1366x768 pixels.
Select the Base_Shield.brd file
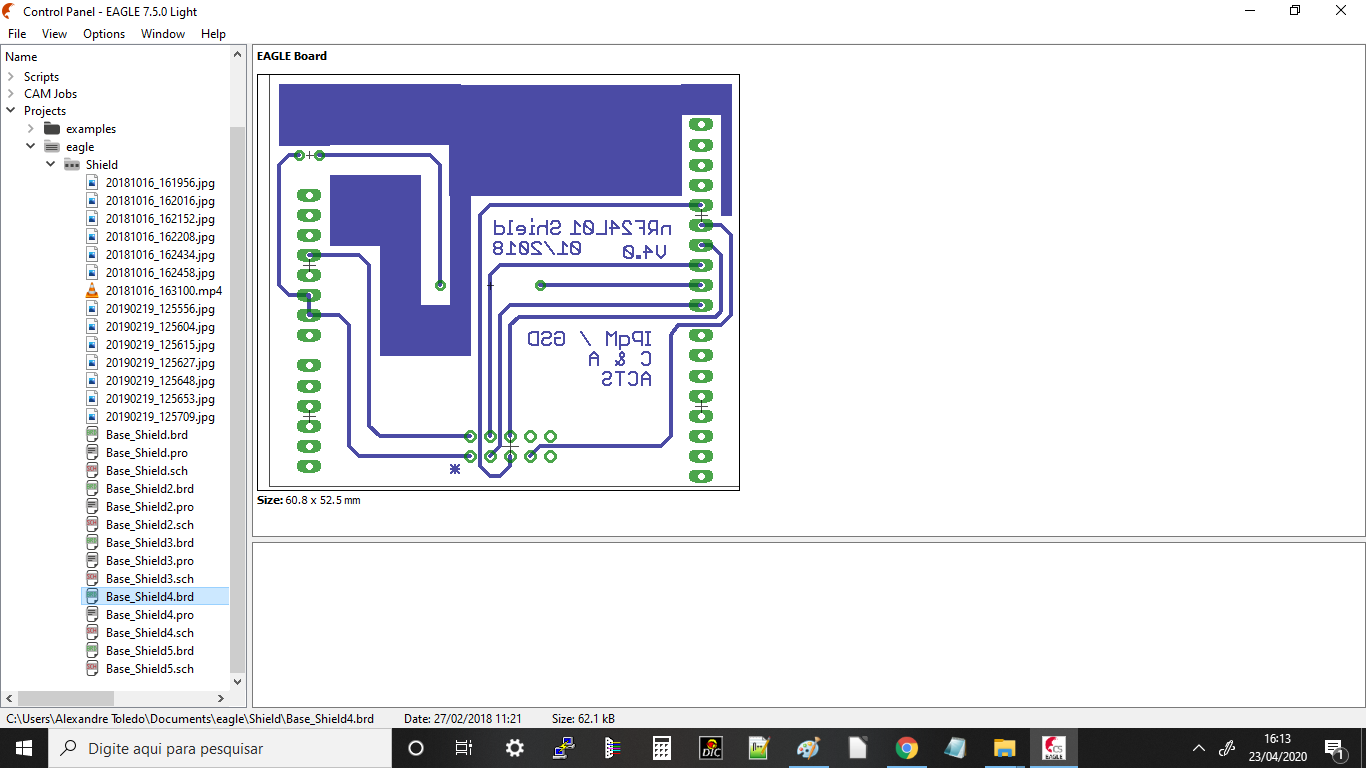click(x=146, y=435)
